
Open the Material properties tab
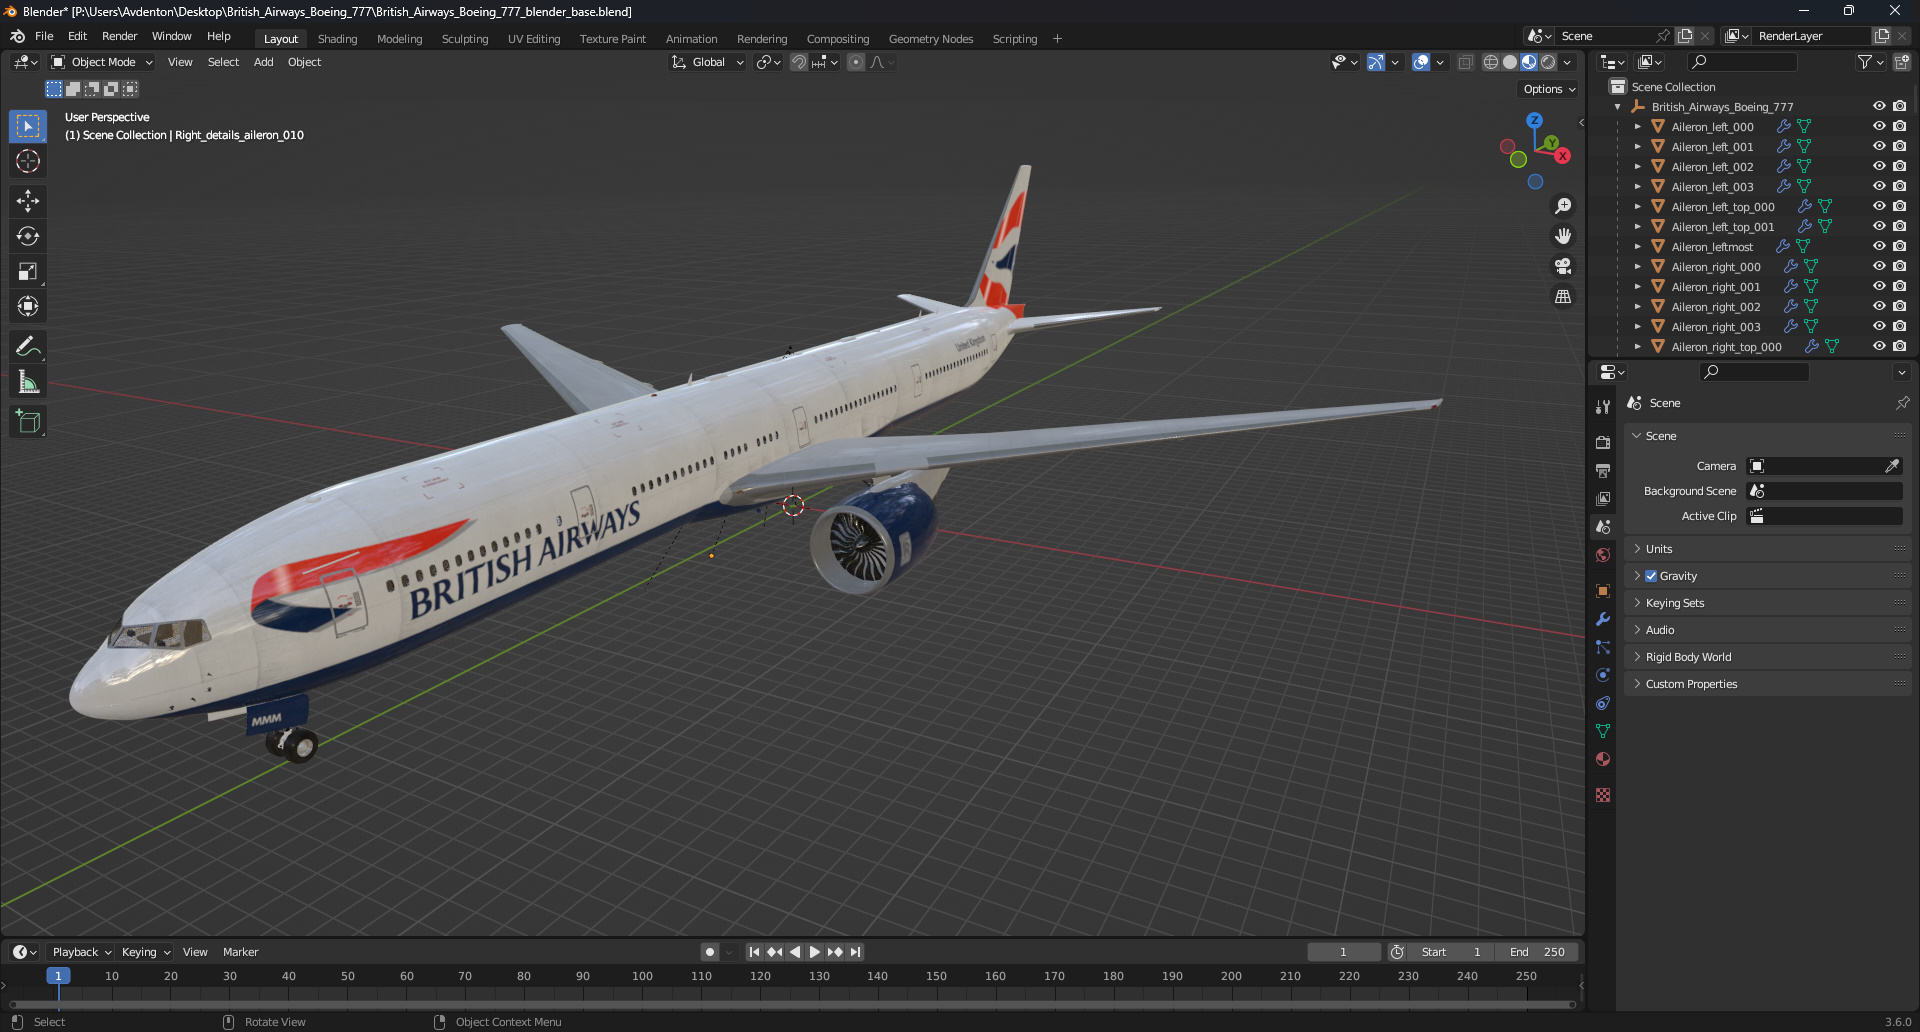tap(1603, 759)
